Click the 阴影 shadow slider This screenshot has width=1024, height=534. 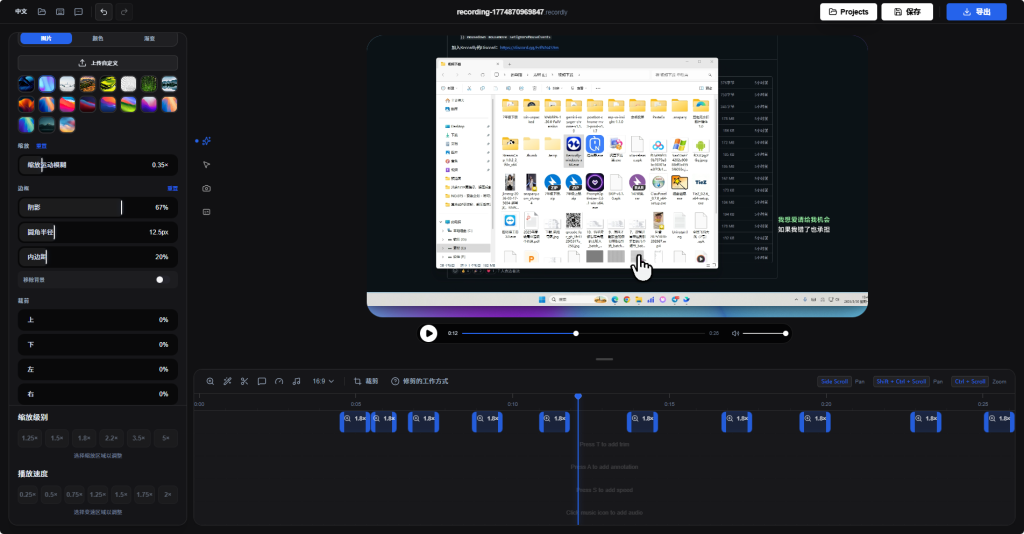[x=98, y=207]
